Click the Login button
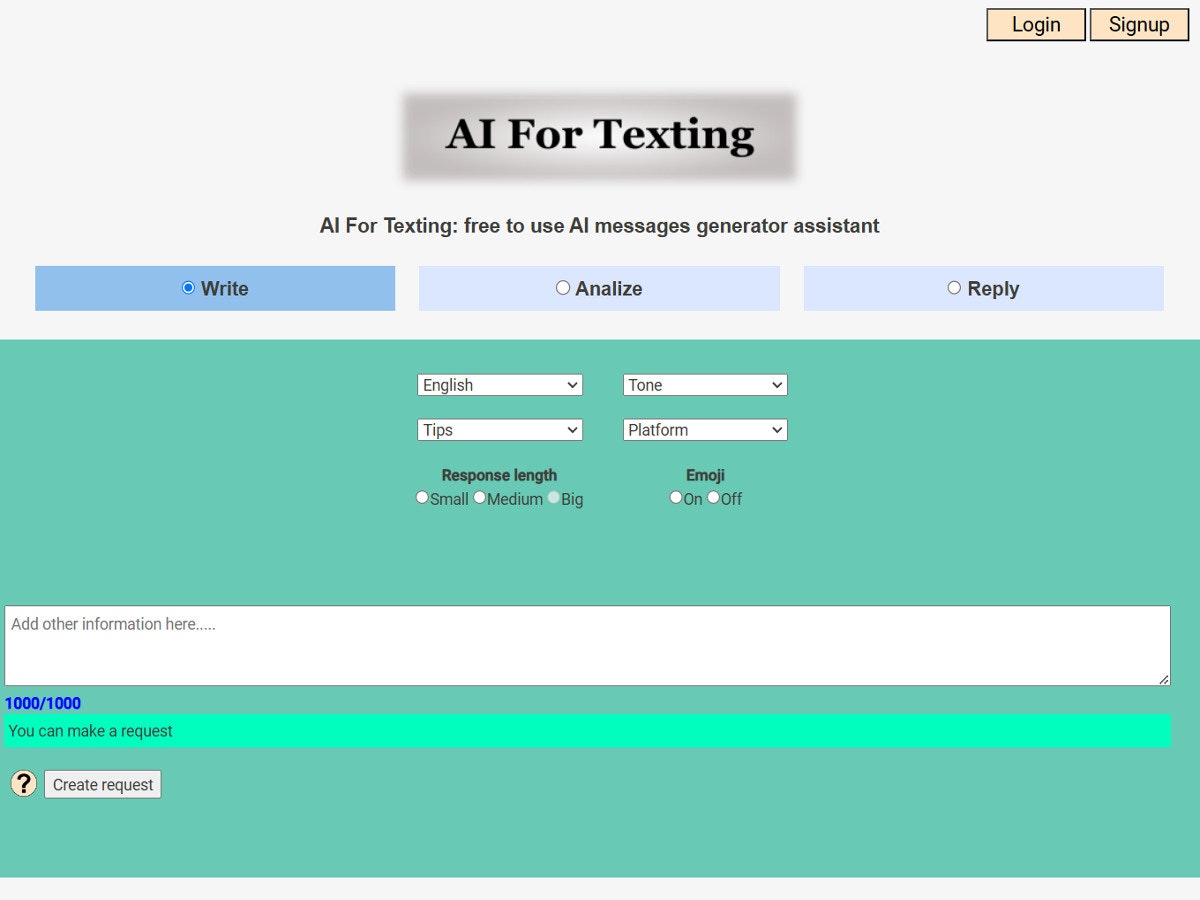This screenshot has width=1200, height=900. pos(1036,25)
